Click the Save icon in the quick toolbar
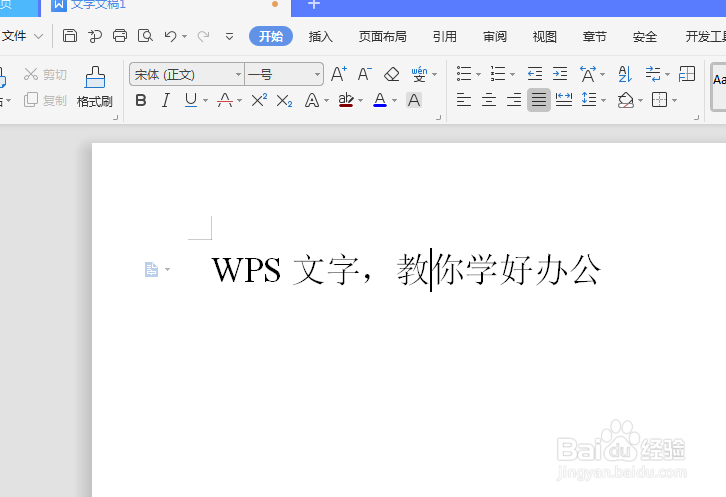This screenshot has width=726, height=497. coord(69,36)
